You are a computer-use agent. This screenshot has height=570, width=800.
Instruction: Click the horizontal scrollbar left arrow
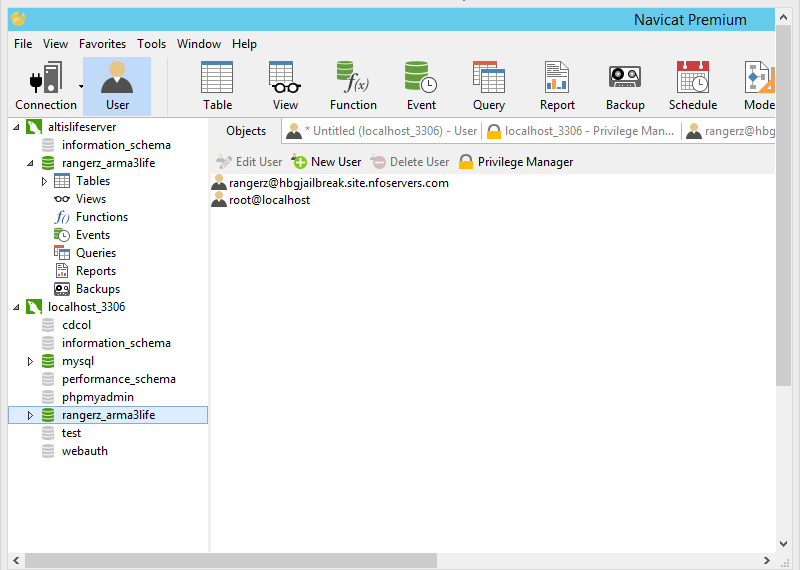pyautogui.click(x=16, y=560)
